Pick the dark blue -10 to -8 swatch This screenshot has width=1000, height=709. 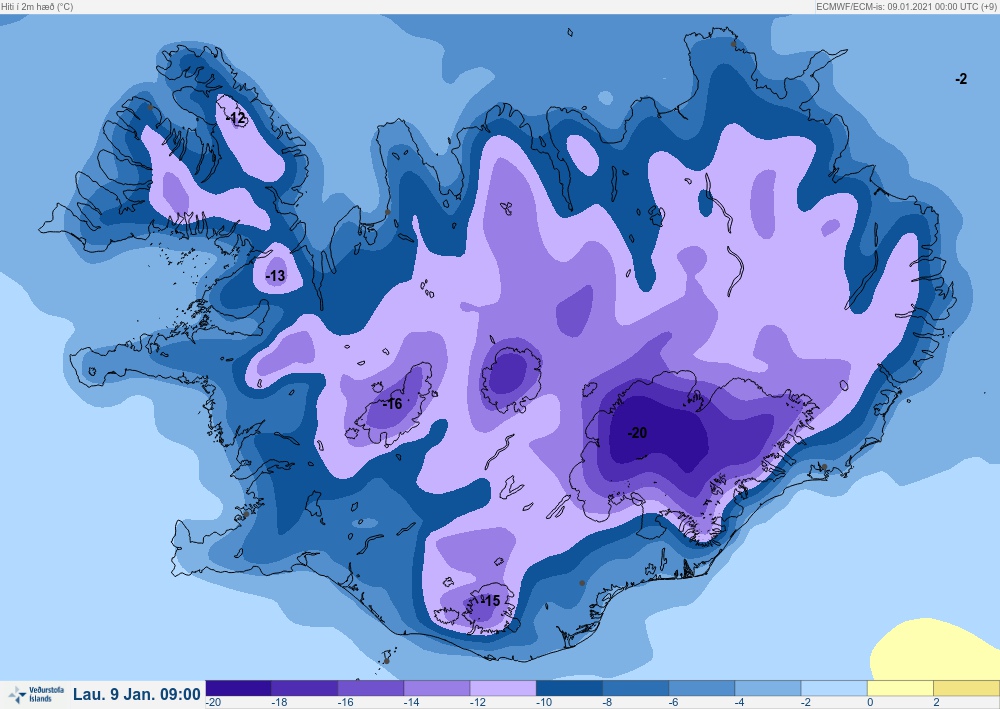pos(570,688)
